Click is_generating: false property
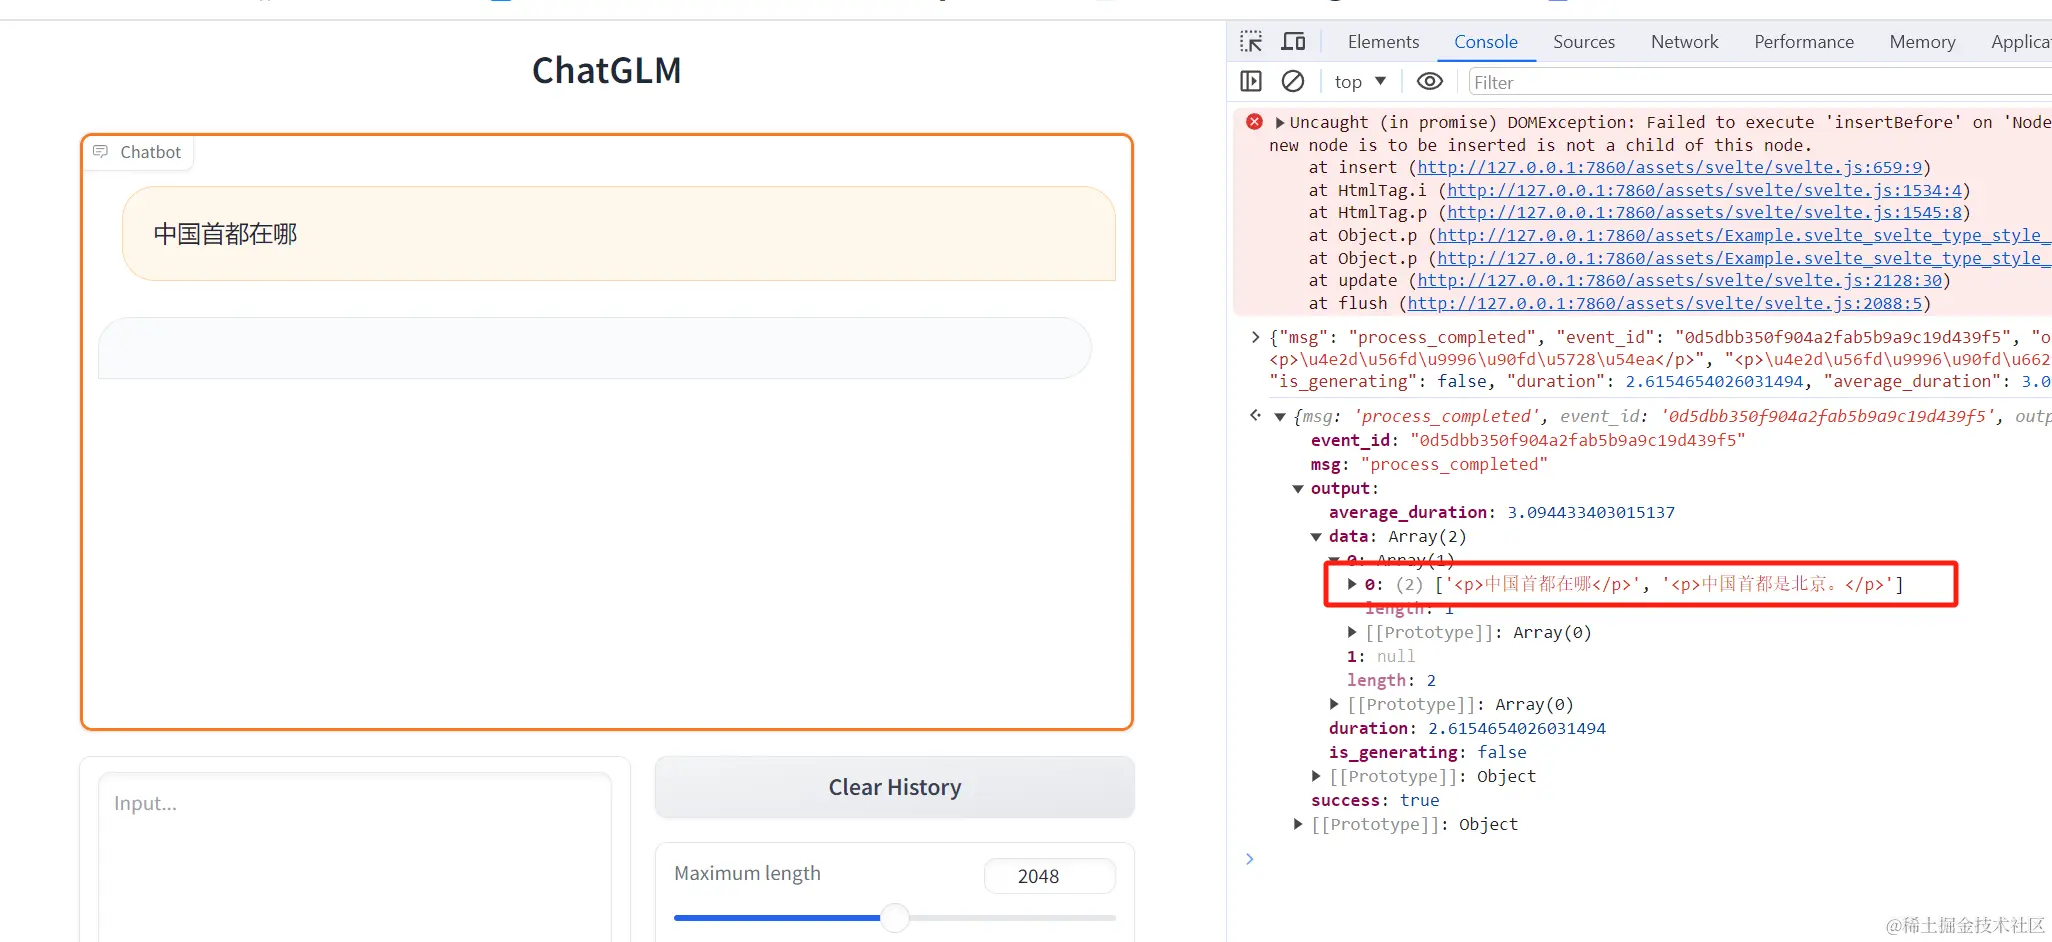 (x=1427, y=752)
